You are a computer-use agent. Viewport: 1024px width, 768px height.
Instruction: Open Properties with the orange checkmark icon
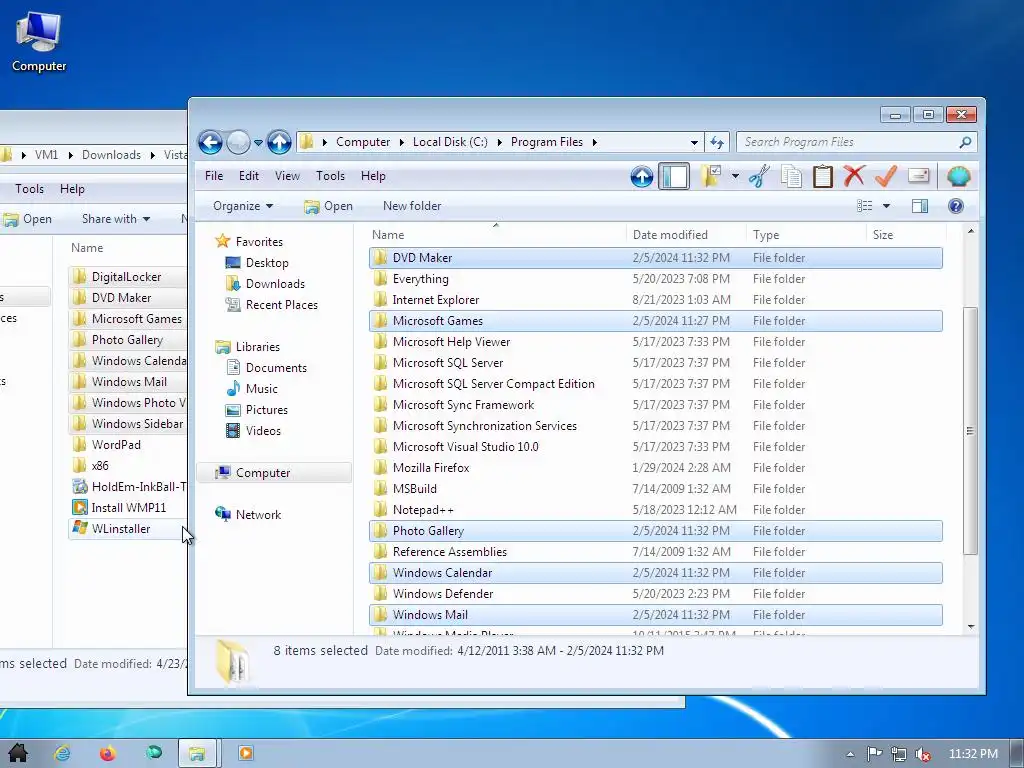pos(886,176)
